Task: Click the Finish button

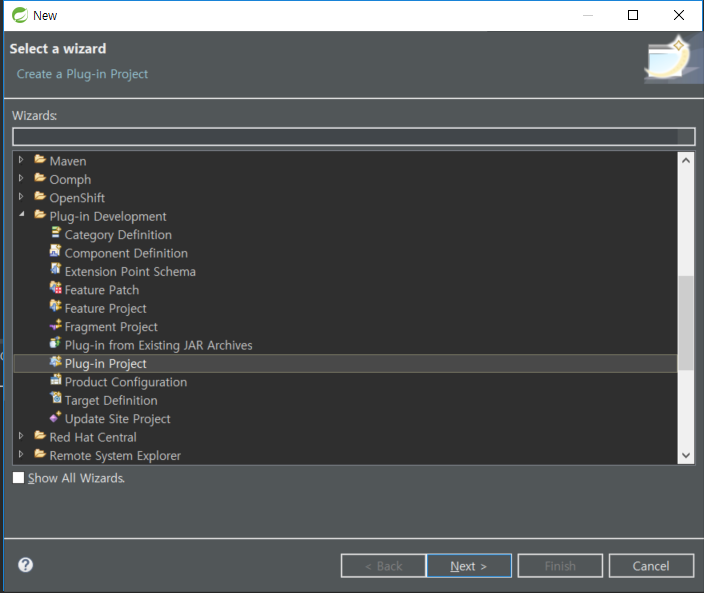Action: [560, 566]
